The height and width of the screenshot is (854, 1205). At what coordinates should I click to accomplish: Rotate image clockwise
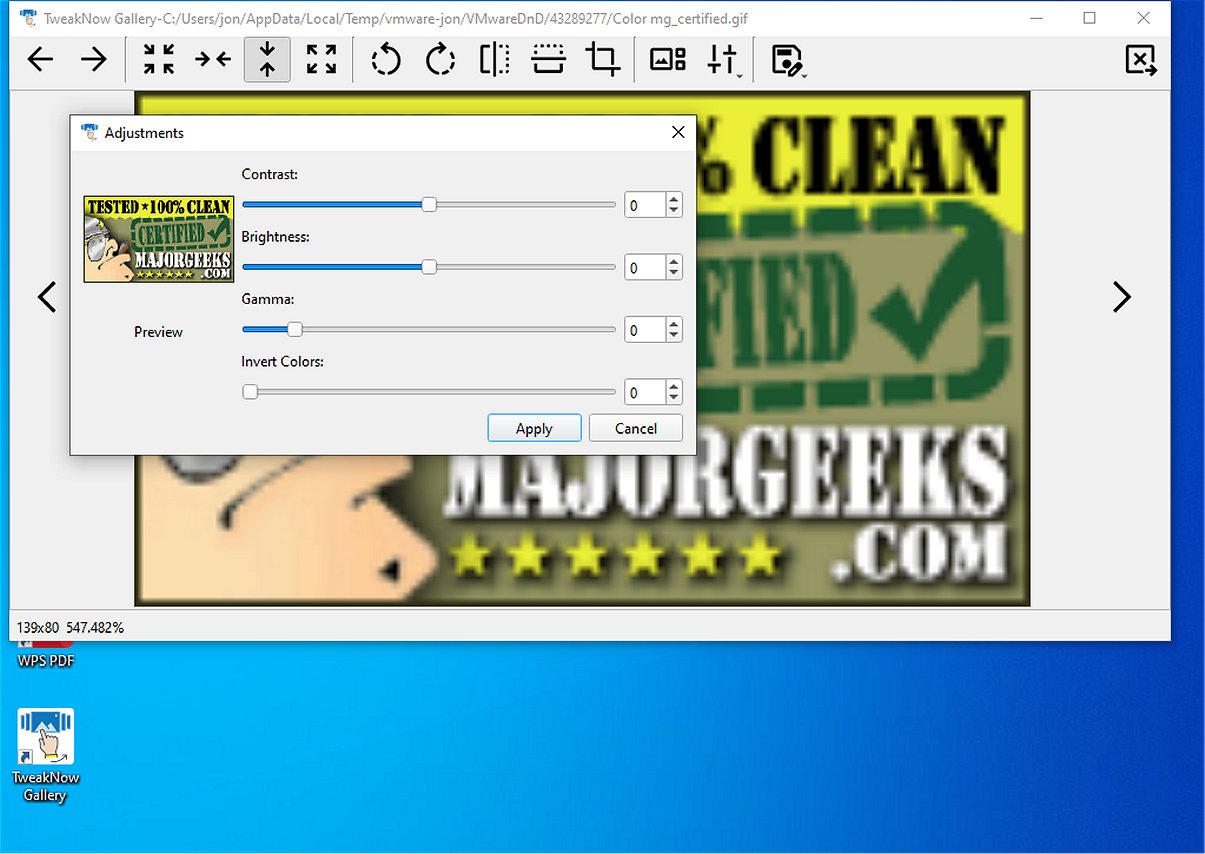[x=440, y=60]
